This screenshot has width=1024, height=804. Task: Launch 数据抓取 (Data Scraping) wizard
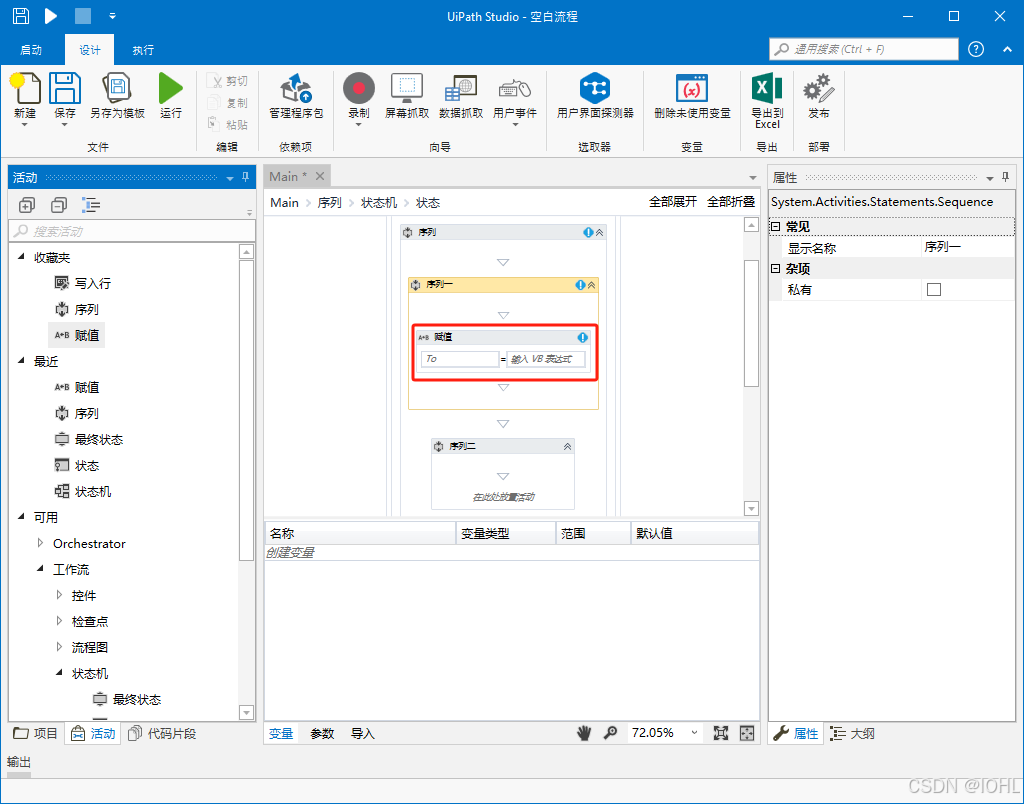[x=461, y=89]
